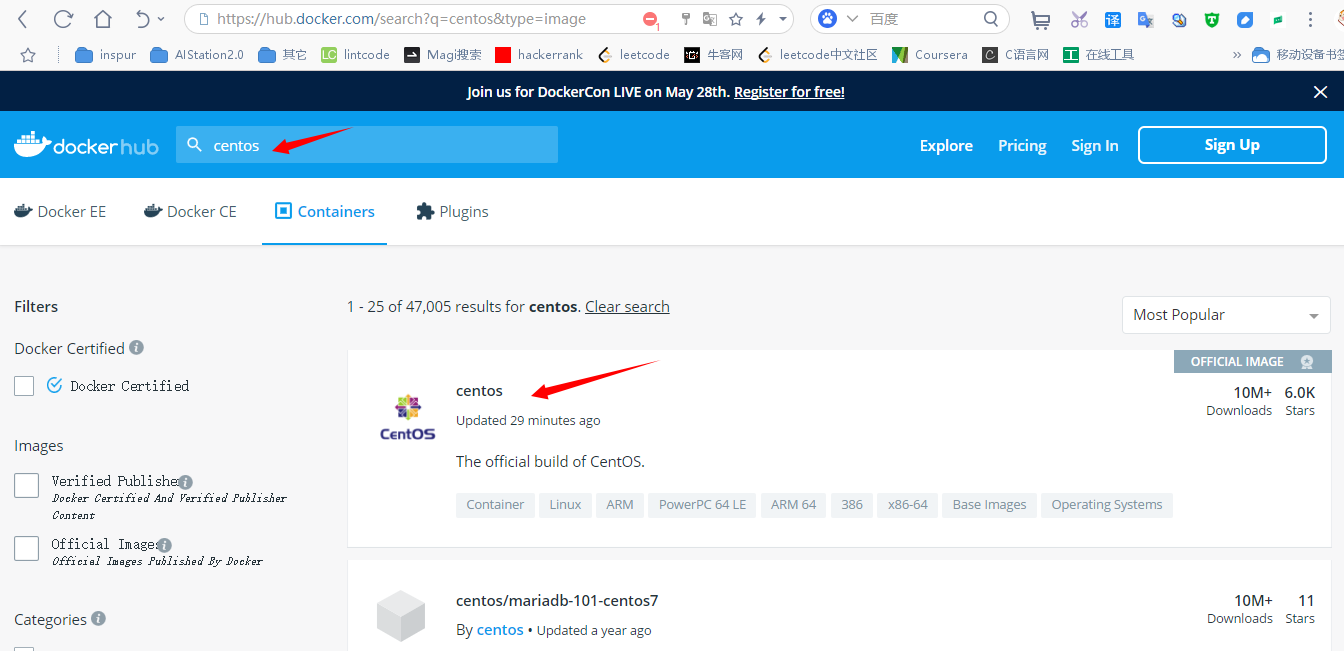Dismiss the DockerCon banner with X icon
Image resolution: width=1344 pixels, height=651 pixels.
[1320, 92]
